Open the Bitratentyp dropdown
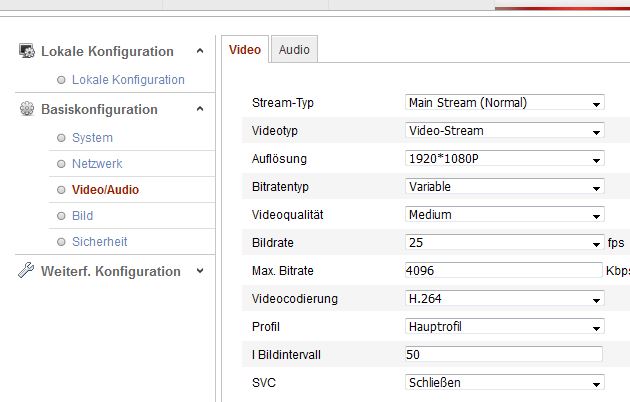This screenshot has height=402, width=630. pos(504,186)
